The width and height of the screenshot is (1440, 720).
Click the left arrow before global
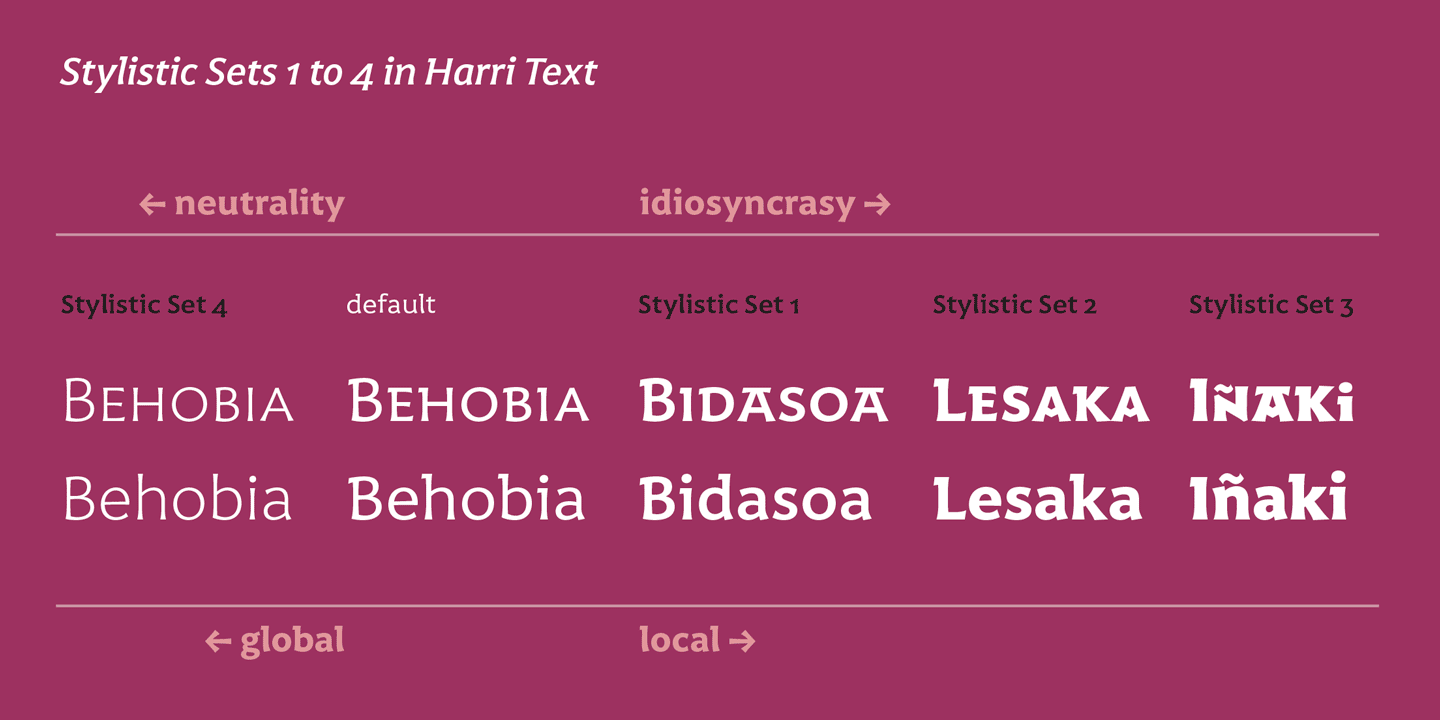218,641
